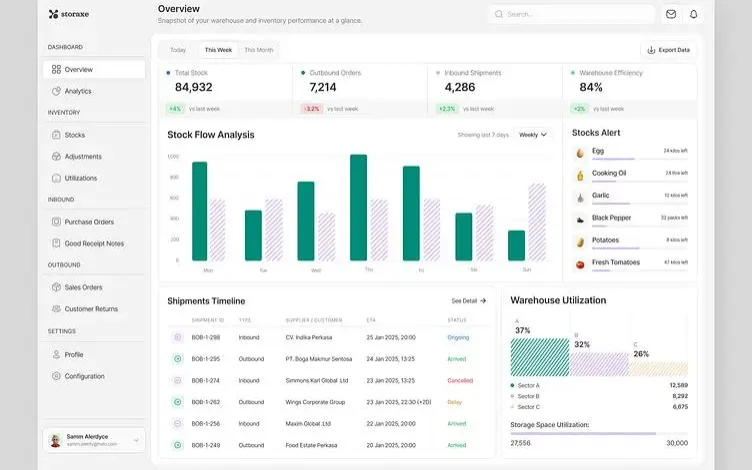Screen dimensions: 752x470
Task: Open Good Receipt Notes page
Action: coord(94,243)
